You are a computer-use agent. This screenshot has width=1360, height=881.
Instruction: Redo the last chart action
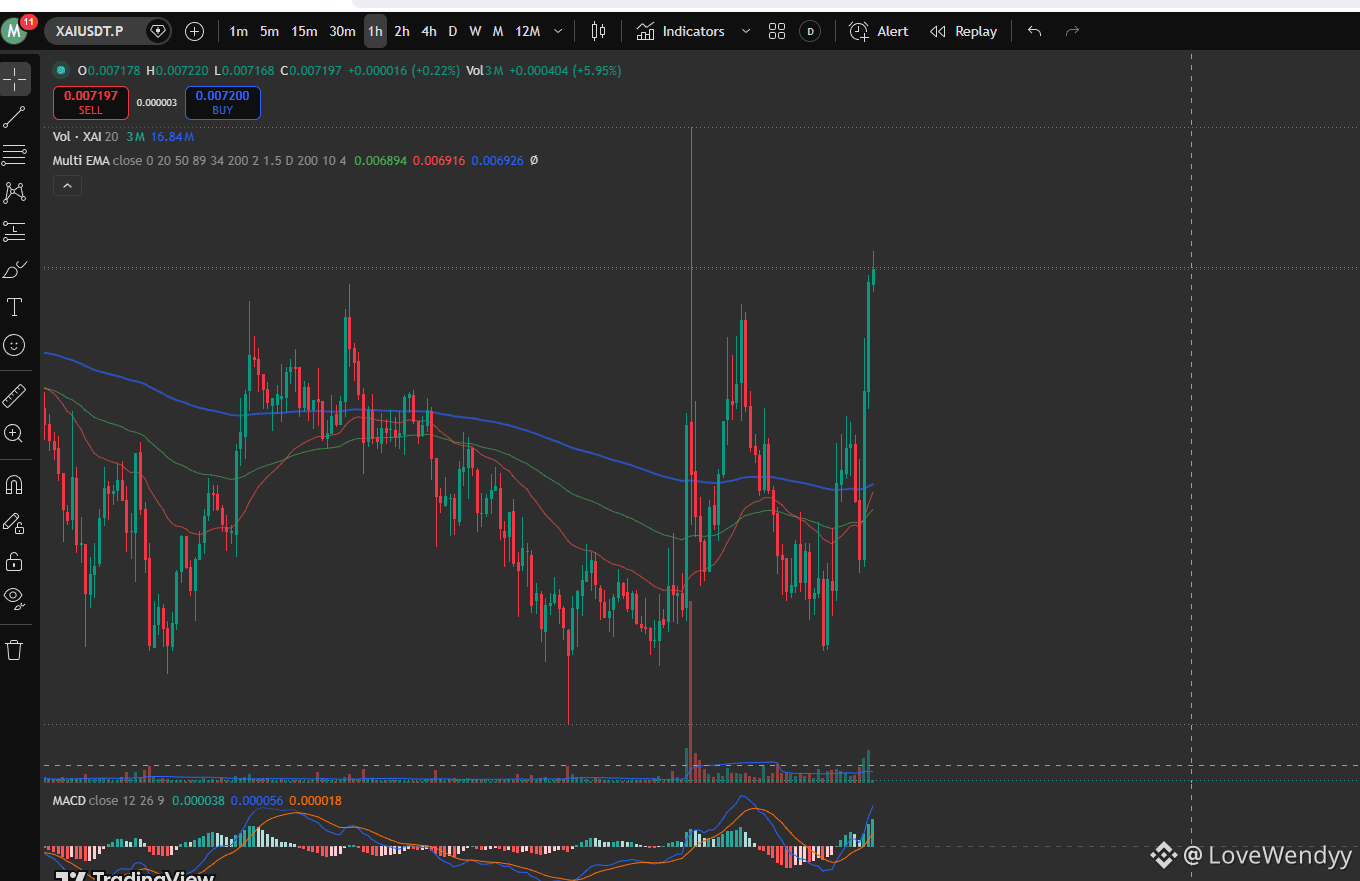point(1072,31)
